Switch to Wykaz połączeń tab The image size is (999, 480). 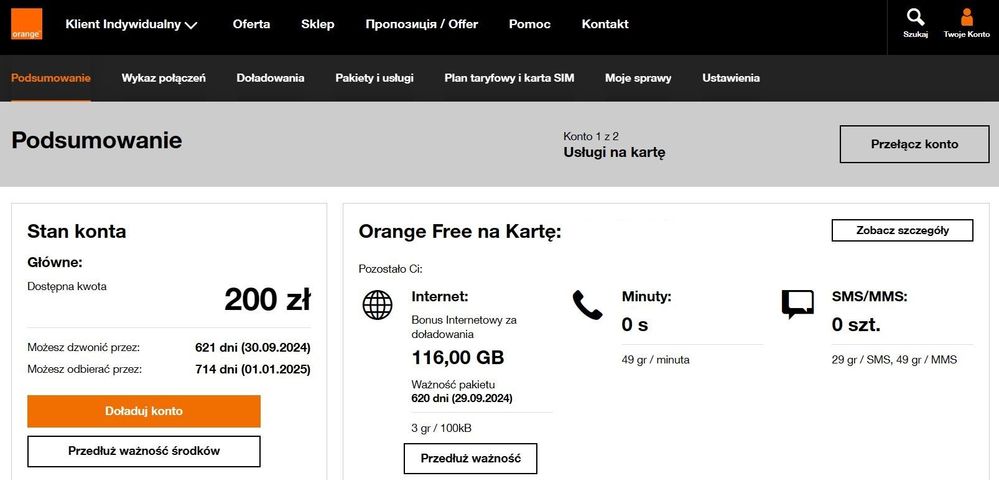tap(164, 78)
